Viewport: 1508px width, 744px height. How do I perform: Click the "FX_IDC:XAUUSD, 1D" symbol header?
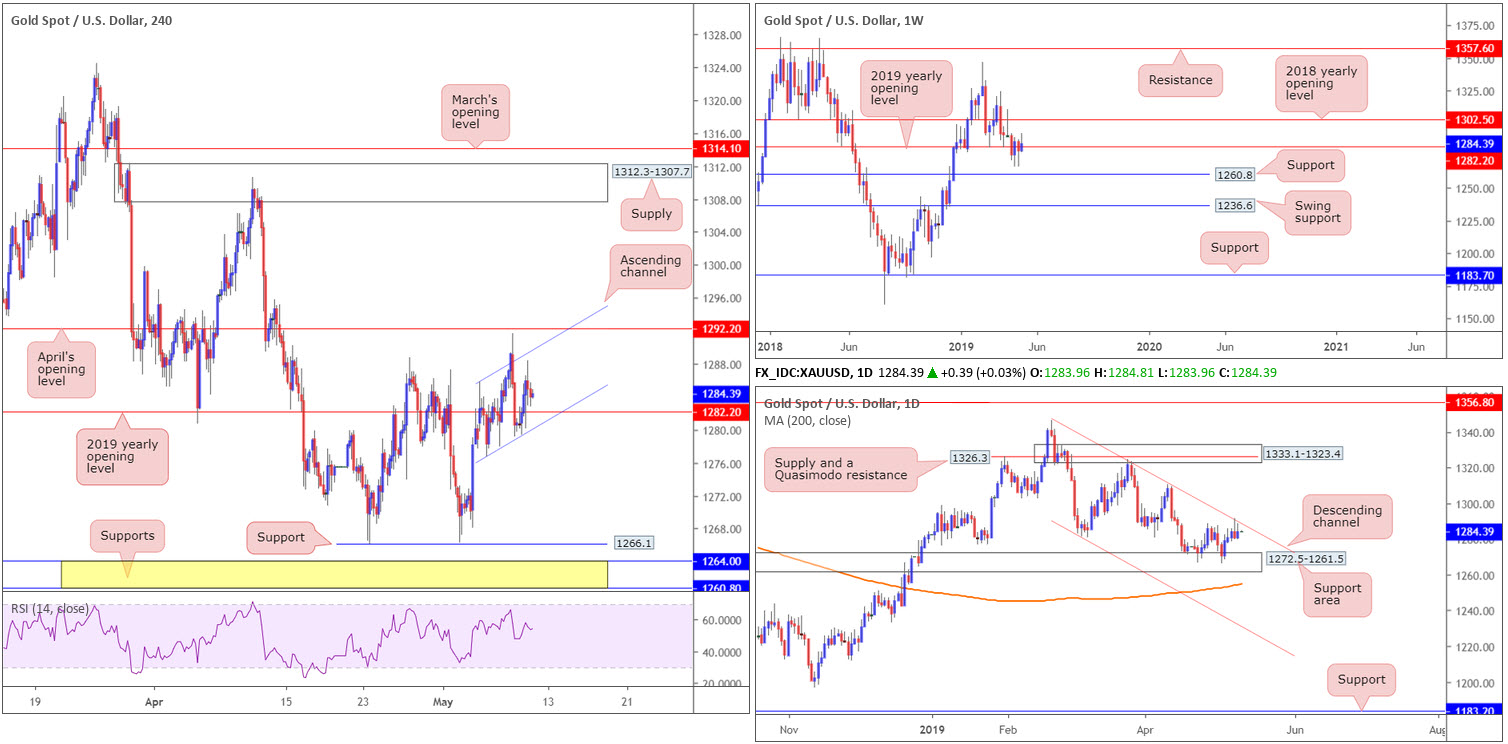point(814,373)
